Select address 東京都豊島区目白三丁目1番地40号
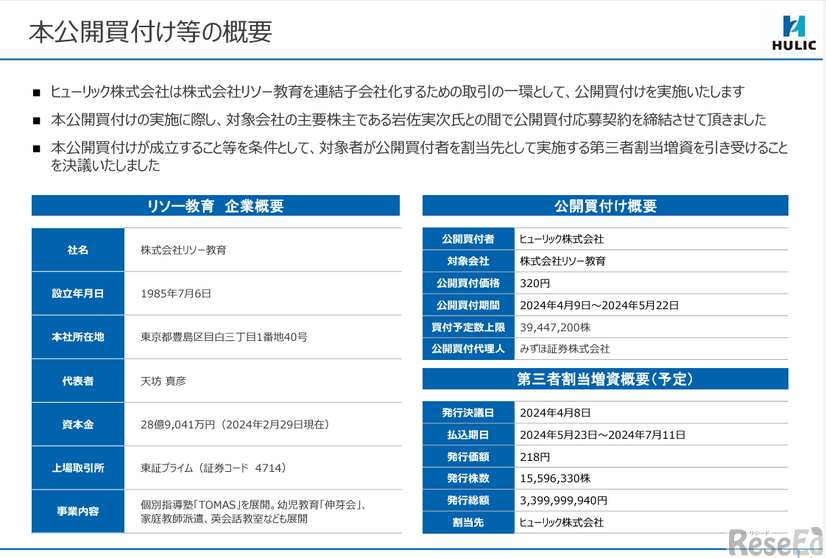The height and width of the screenshot is (558, 826). (224, 337)
